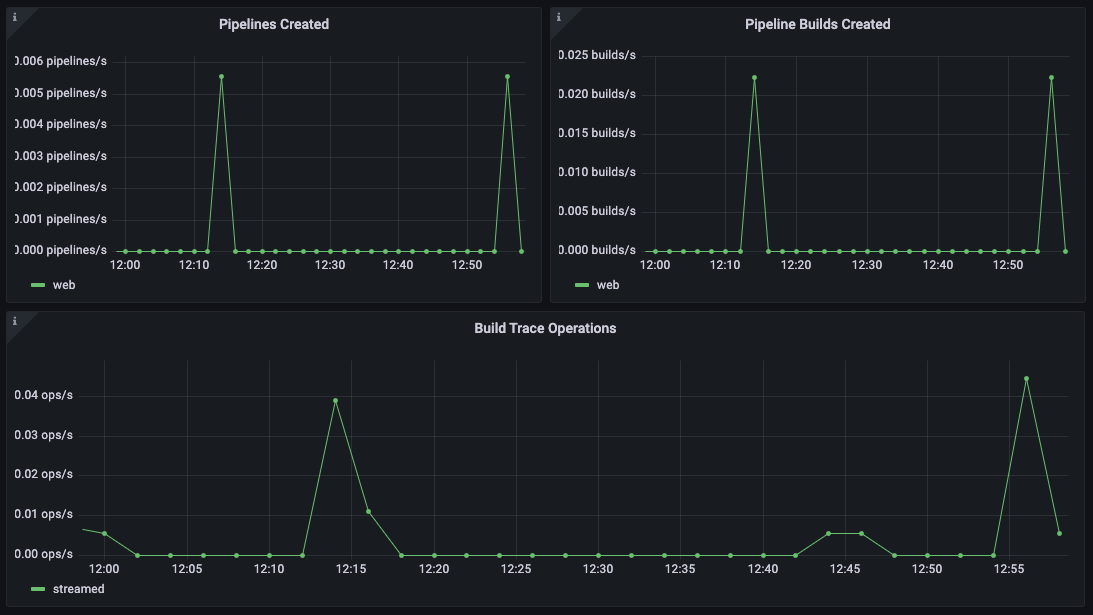Click the 12:14 spike in Pipeline Builds Created
This screenshot has width=1093, height=615.
point(755,77)
